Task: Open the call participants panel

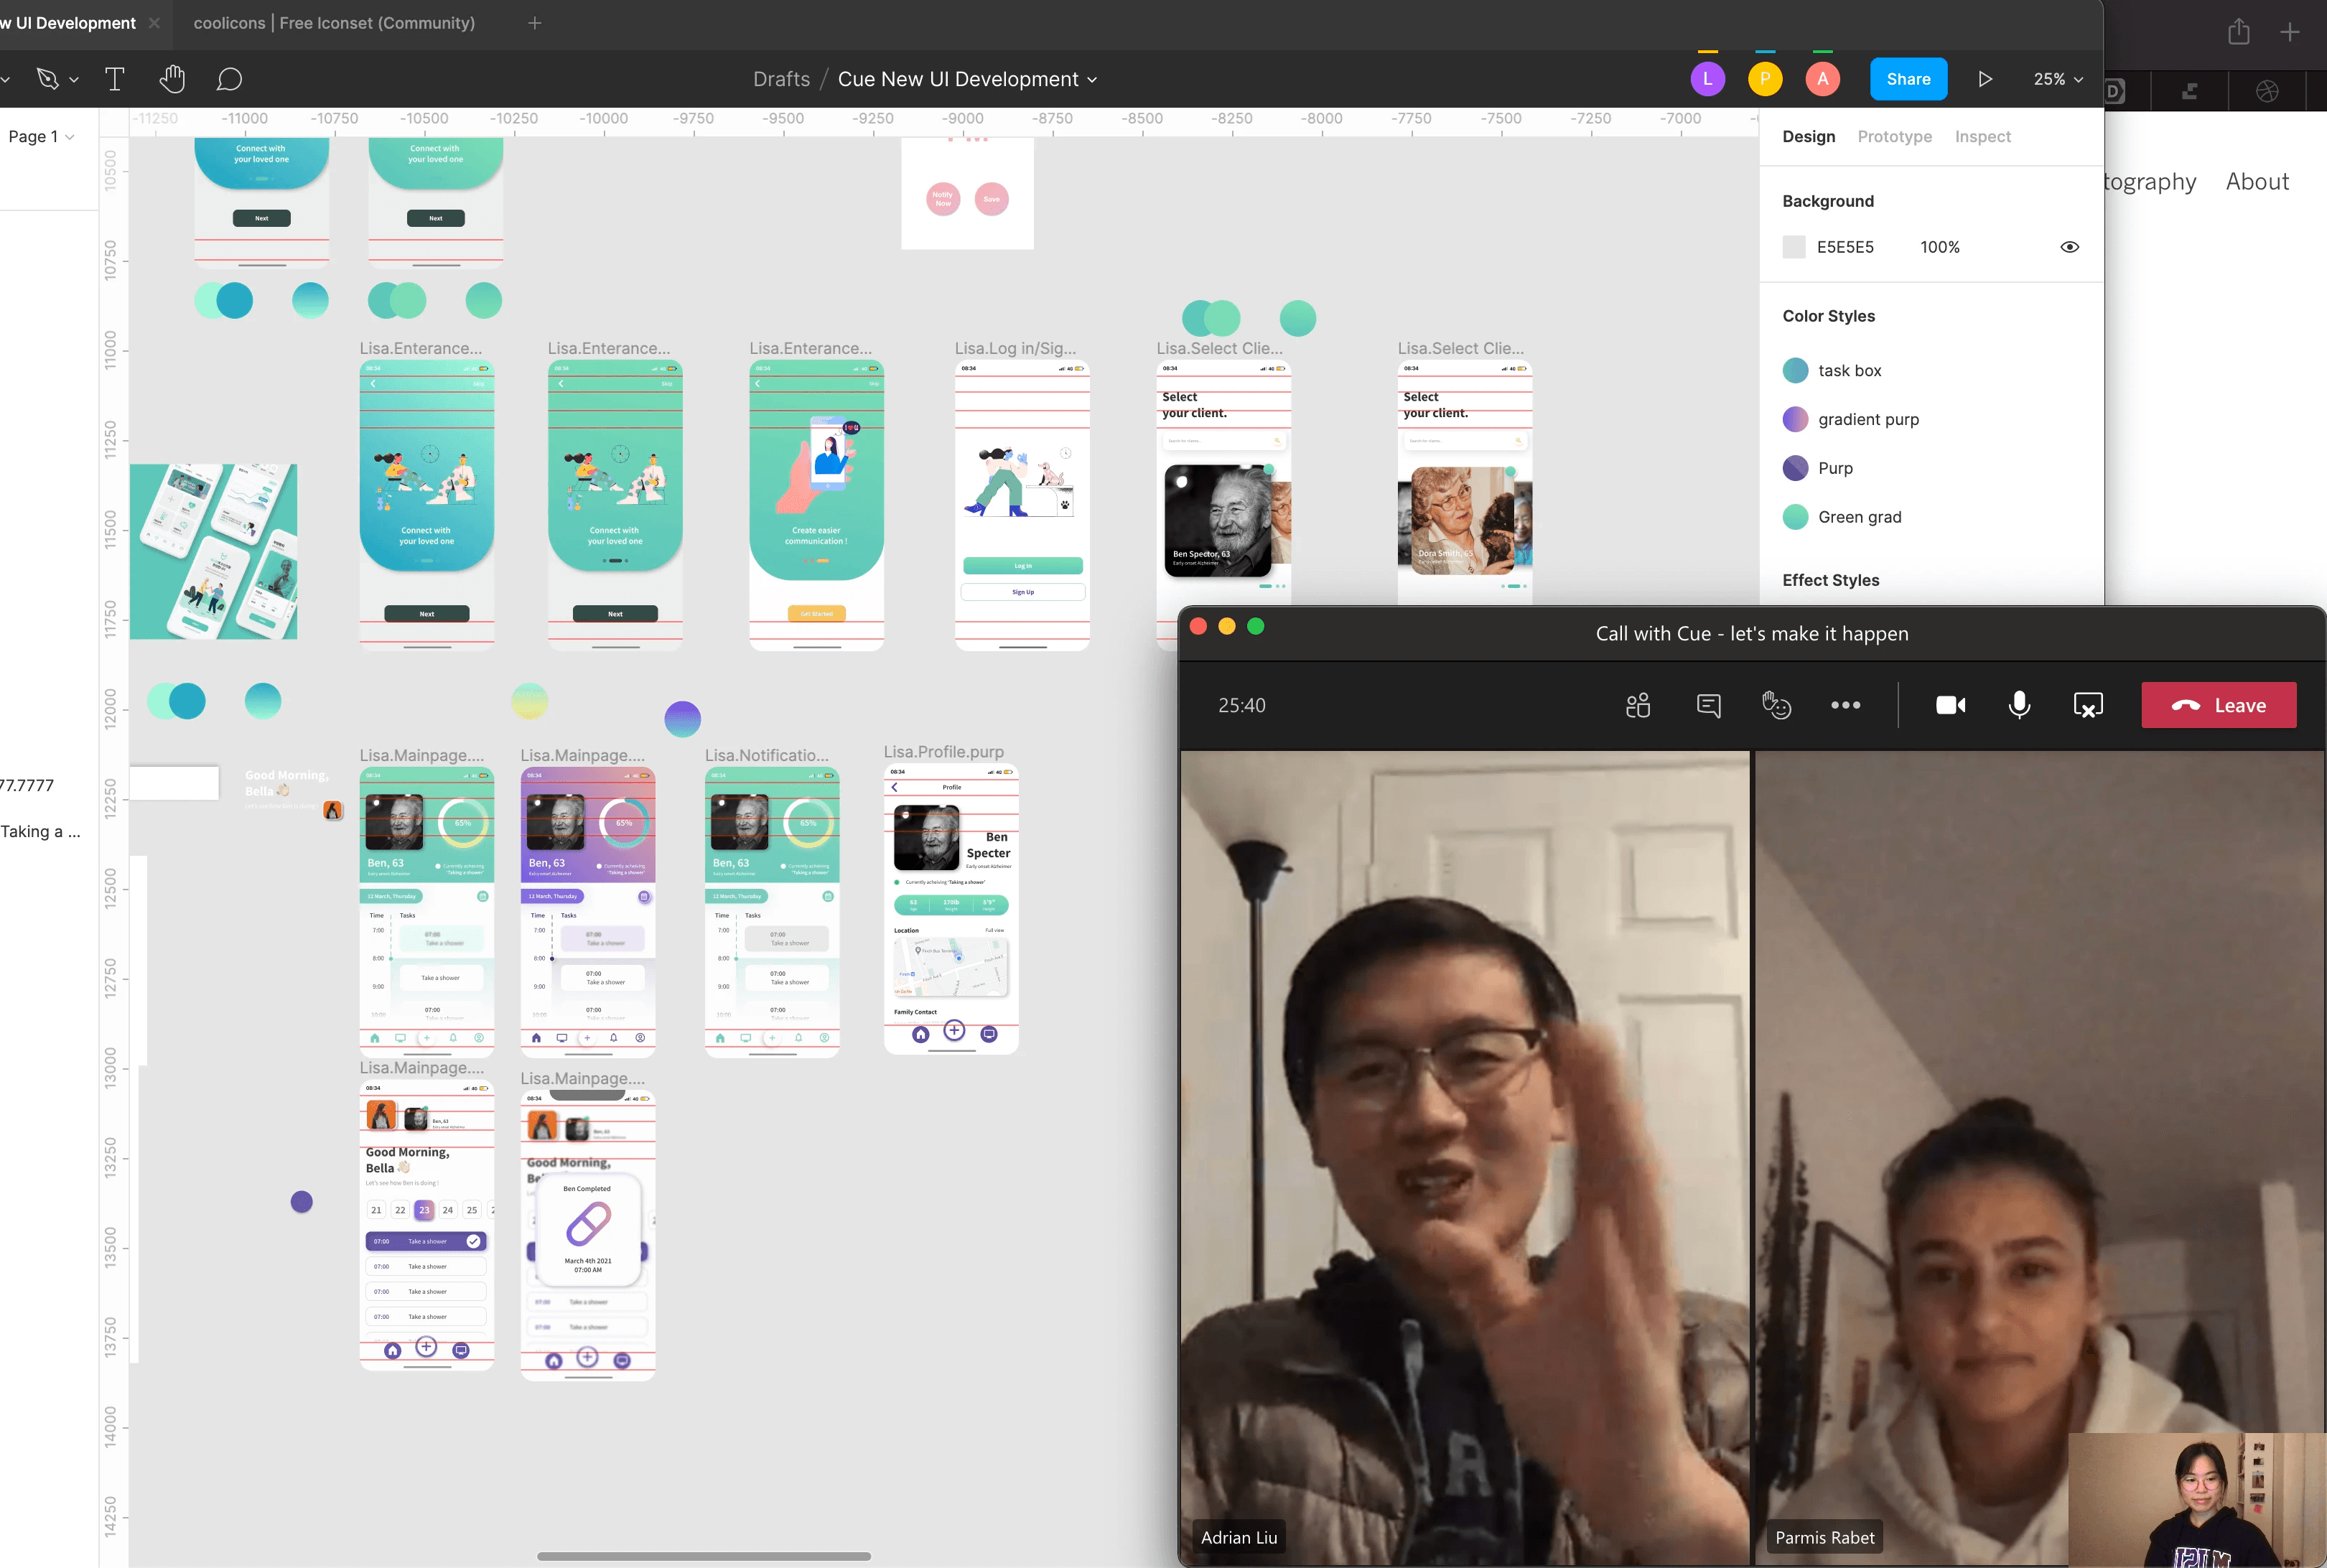Action: (1638, 705)
